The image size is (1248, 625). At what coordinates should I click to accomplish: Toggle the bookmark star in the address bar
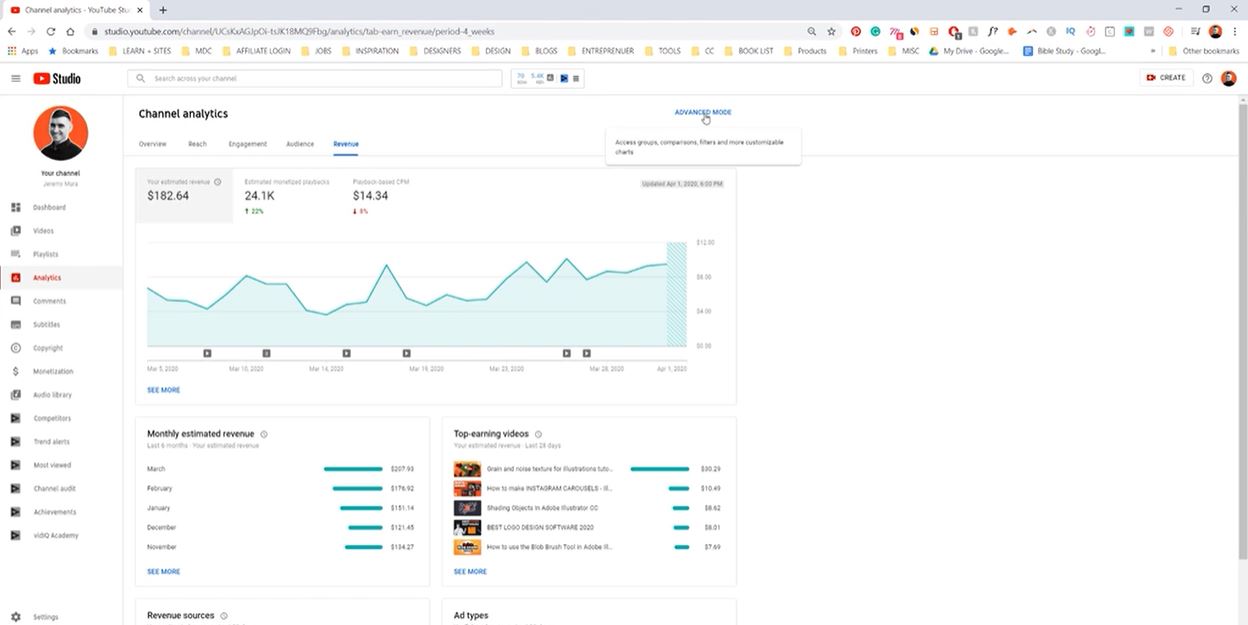pyautogui.click(x=831, y=31)
